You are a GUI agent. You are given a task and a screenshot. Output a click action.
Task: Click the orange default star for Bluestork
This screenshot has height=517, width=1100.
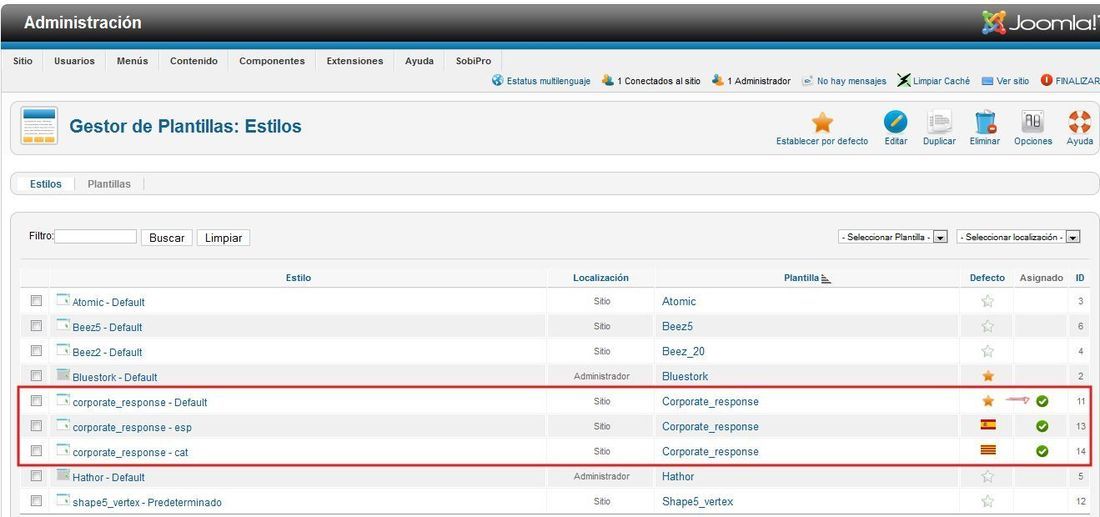click(988, 376)
